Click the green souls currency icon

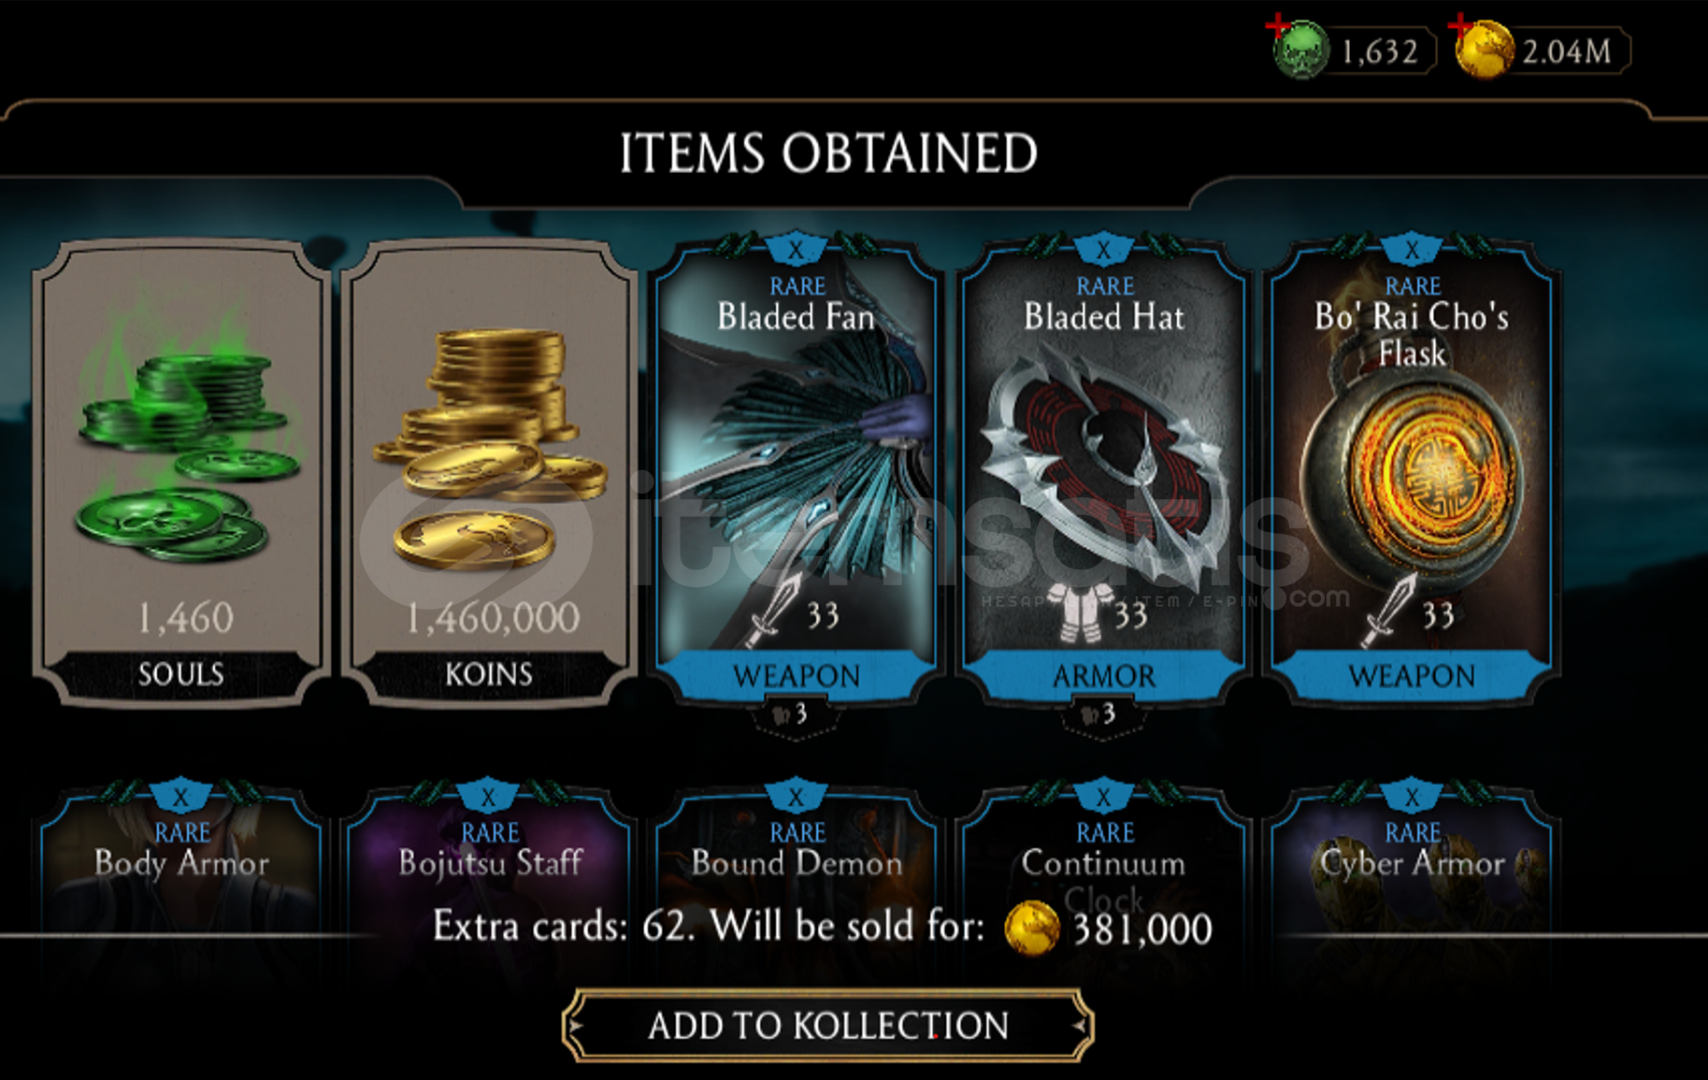coord(1301,50)
